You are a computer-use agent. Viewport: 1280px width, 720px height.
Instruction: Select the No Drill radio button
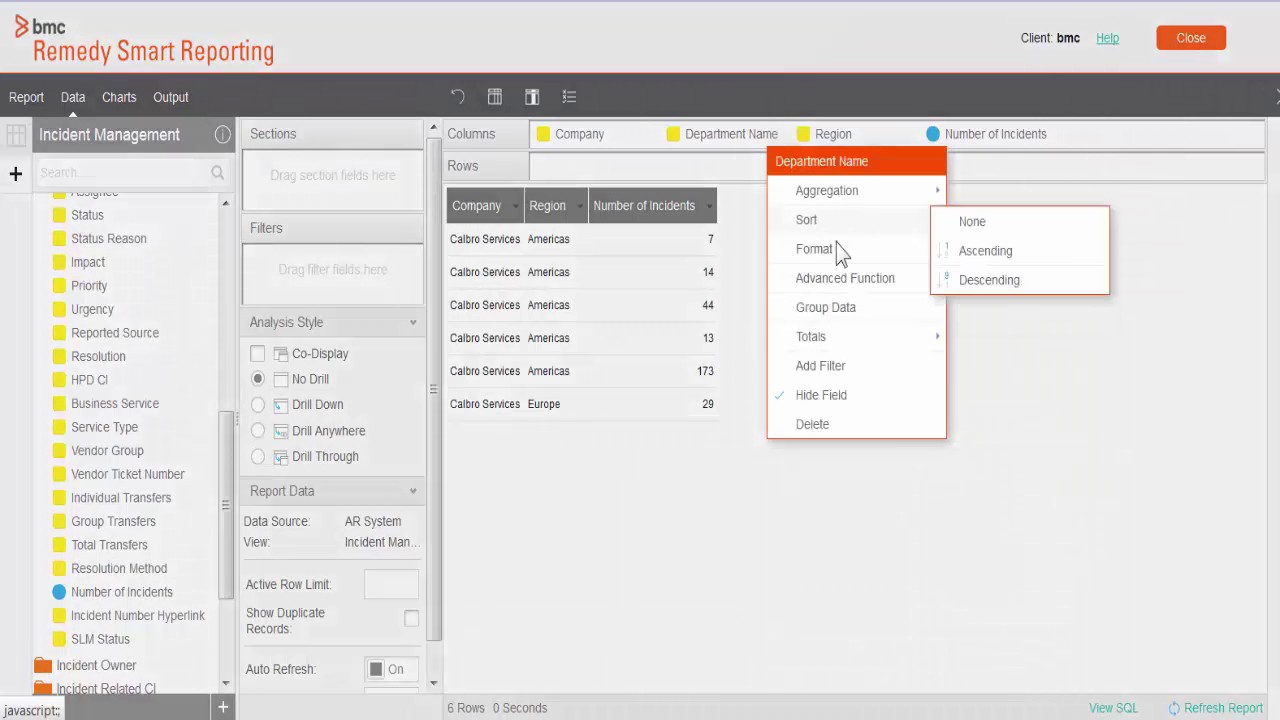pyautogui.click(x=258, y=379)
